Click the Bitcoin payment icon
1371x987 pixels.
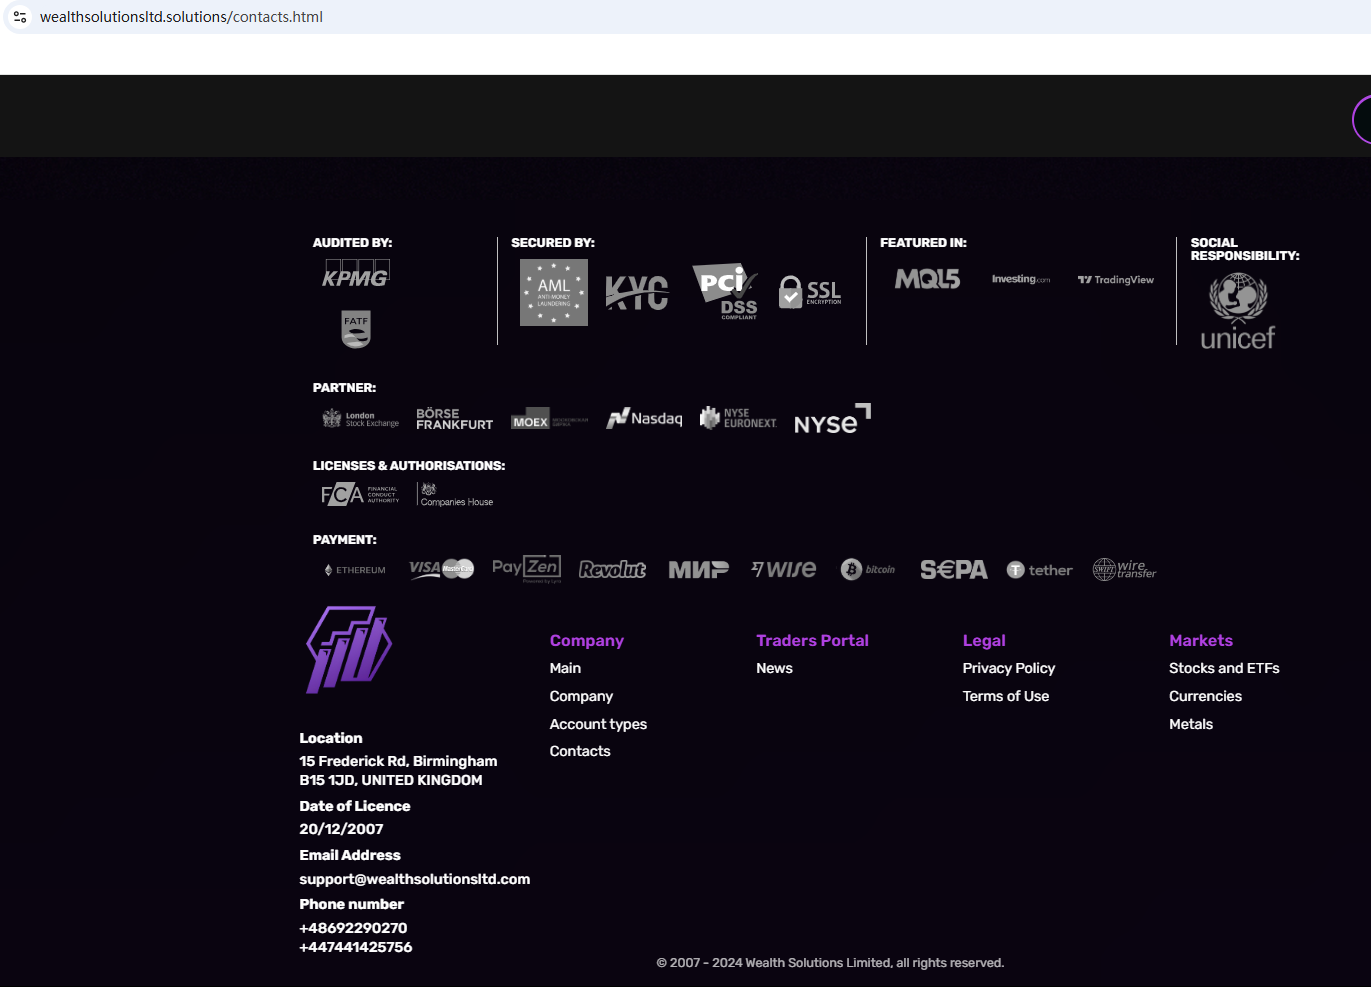pyautogui.click(x=867, y=569)
